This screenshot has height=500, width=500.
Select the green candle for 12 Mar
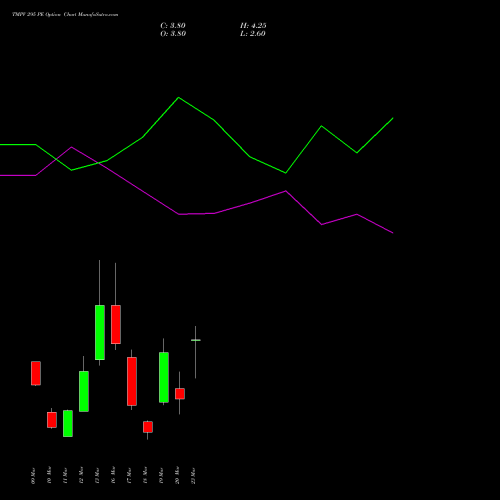(x=84, y=391)
